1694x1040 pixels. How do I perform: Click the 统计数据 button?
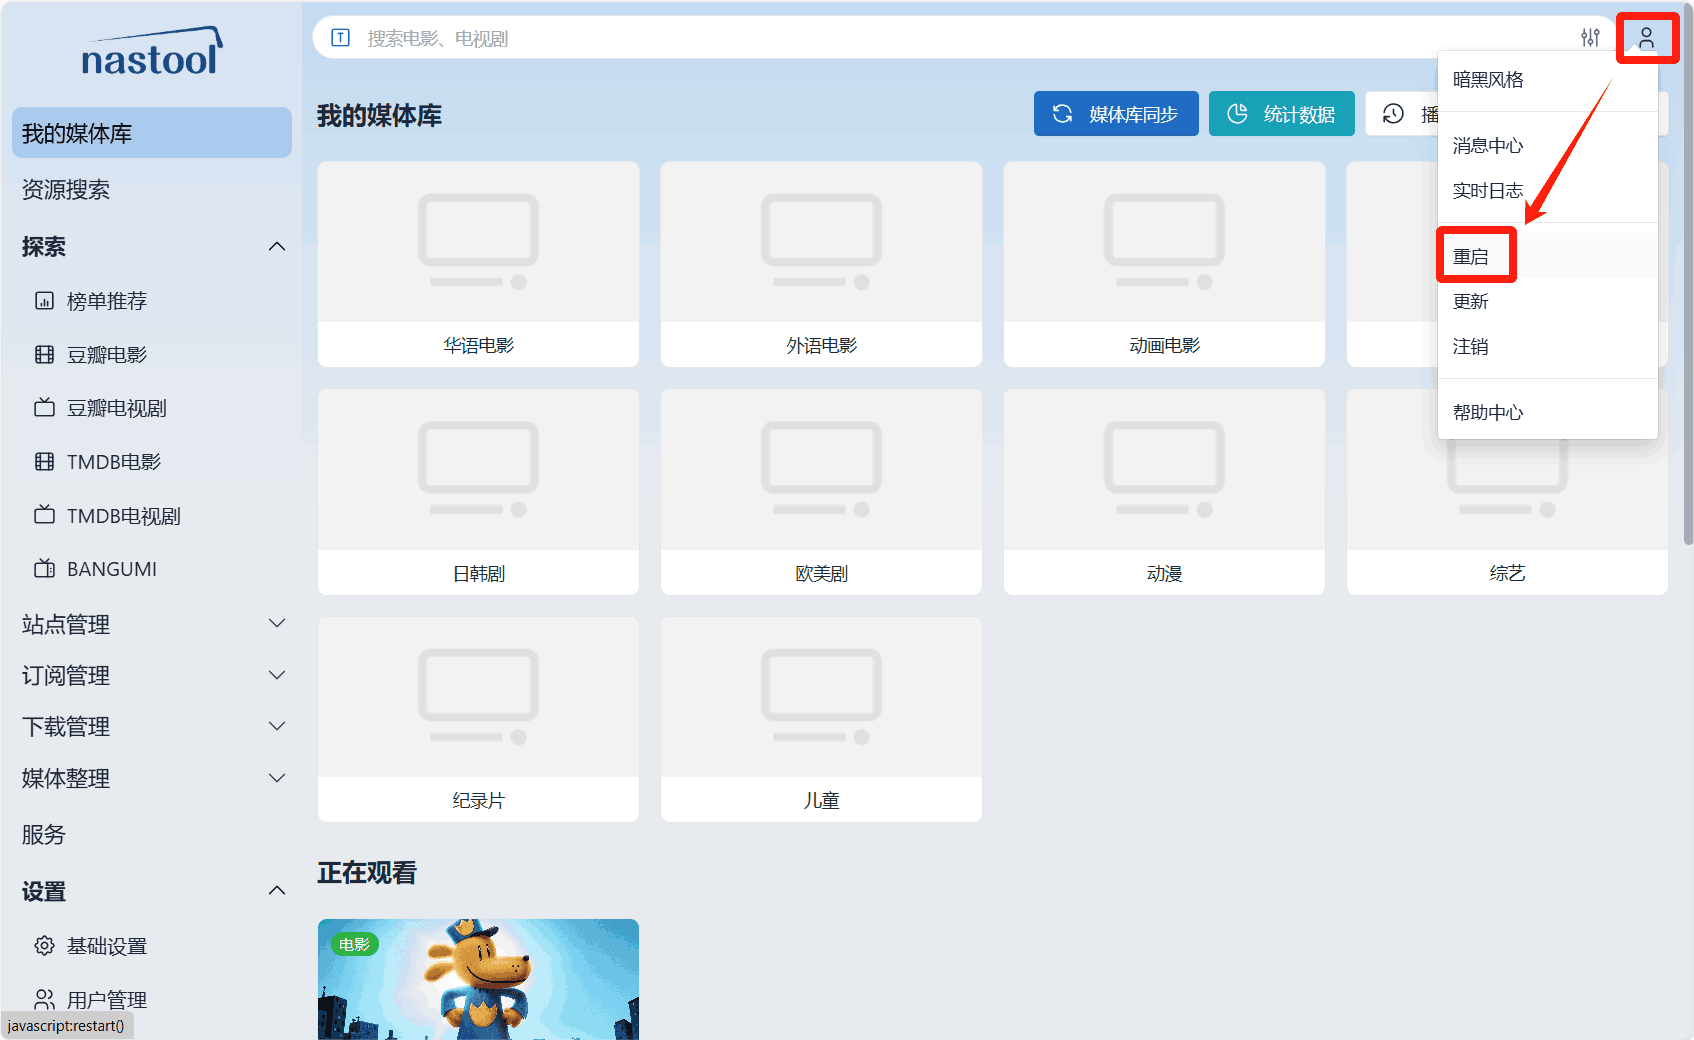point(1281,114)
